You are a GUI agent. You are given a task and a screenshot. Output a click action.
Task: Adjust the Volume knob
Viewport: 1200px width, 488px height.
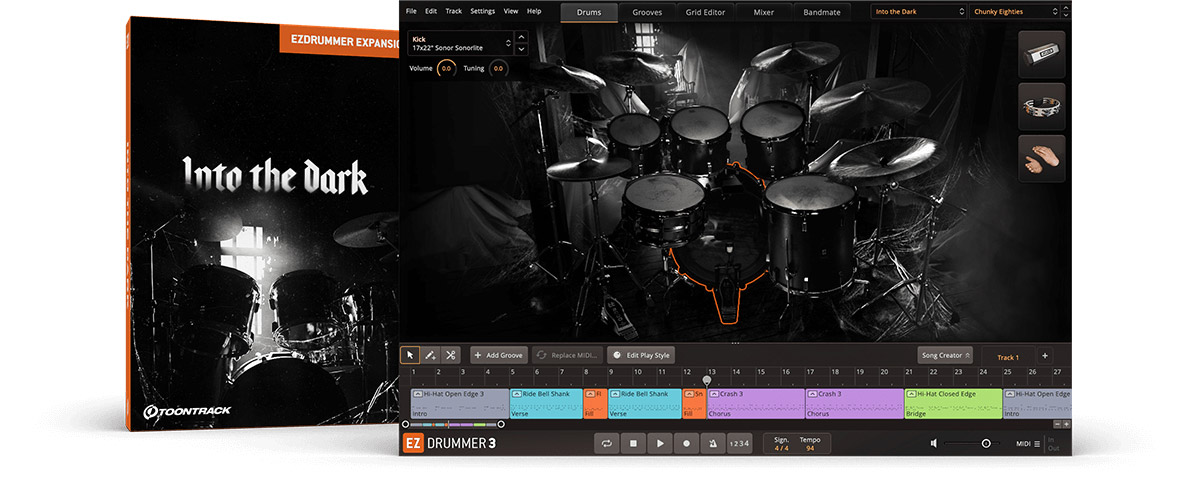click(446, 69)
